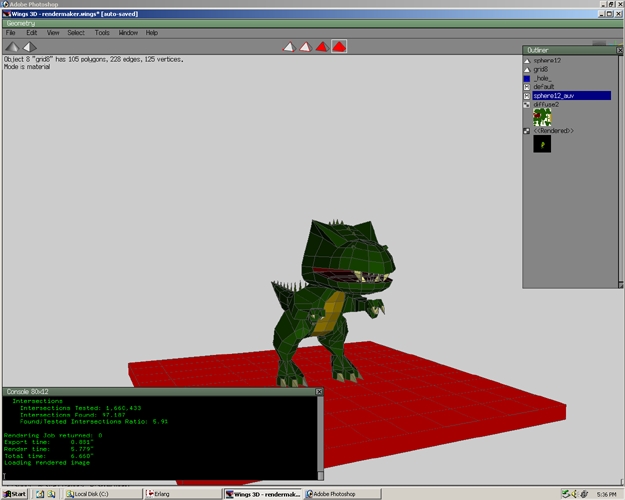
Task: Select sphere12 object in Outliner
Action: [547, 61]
